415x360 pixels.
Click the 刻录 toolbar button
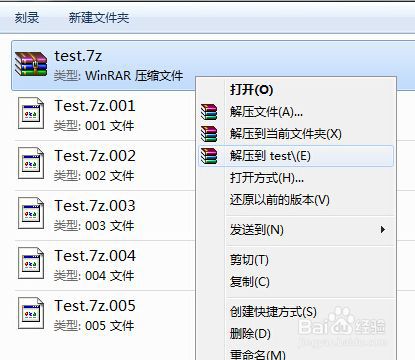tap(27, 17)
